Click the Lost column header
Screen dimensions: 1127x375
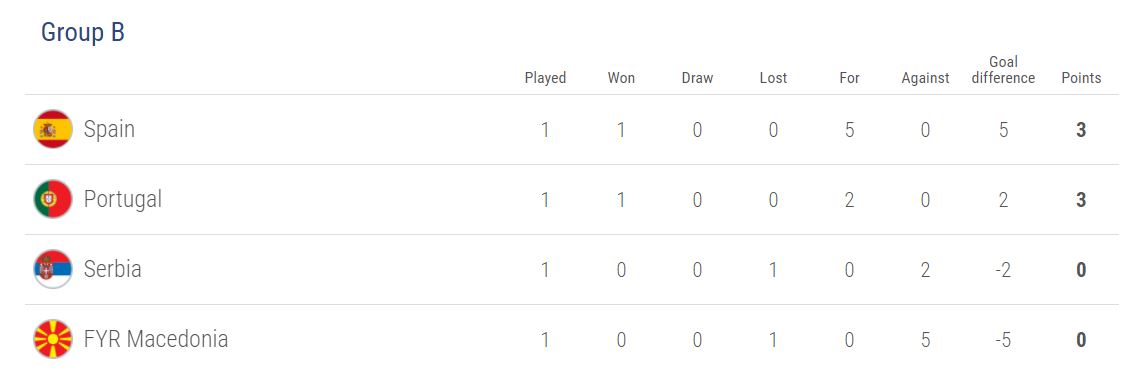[773, 78]
